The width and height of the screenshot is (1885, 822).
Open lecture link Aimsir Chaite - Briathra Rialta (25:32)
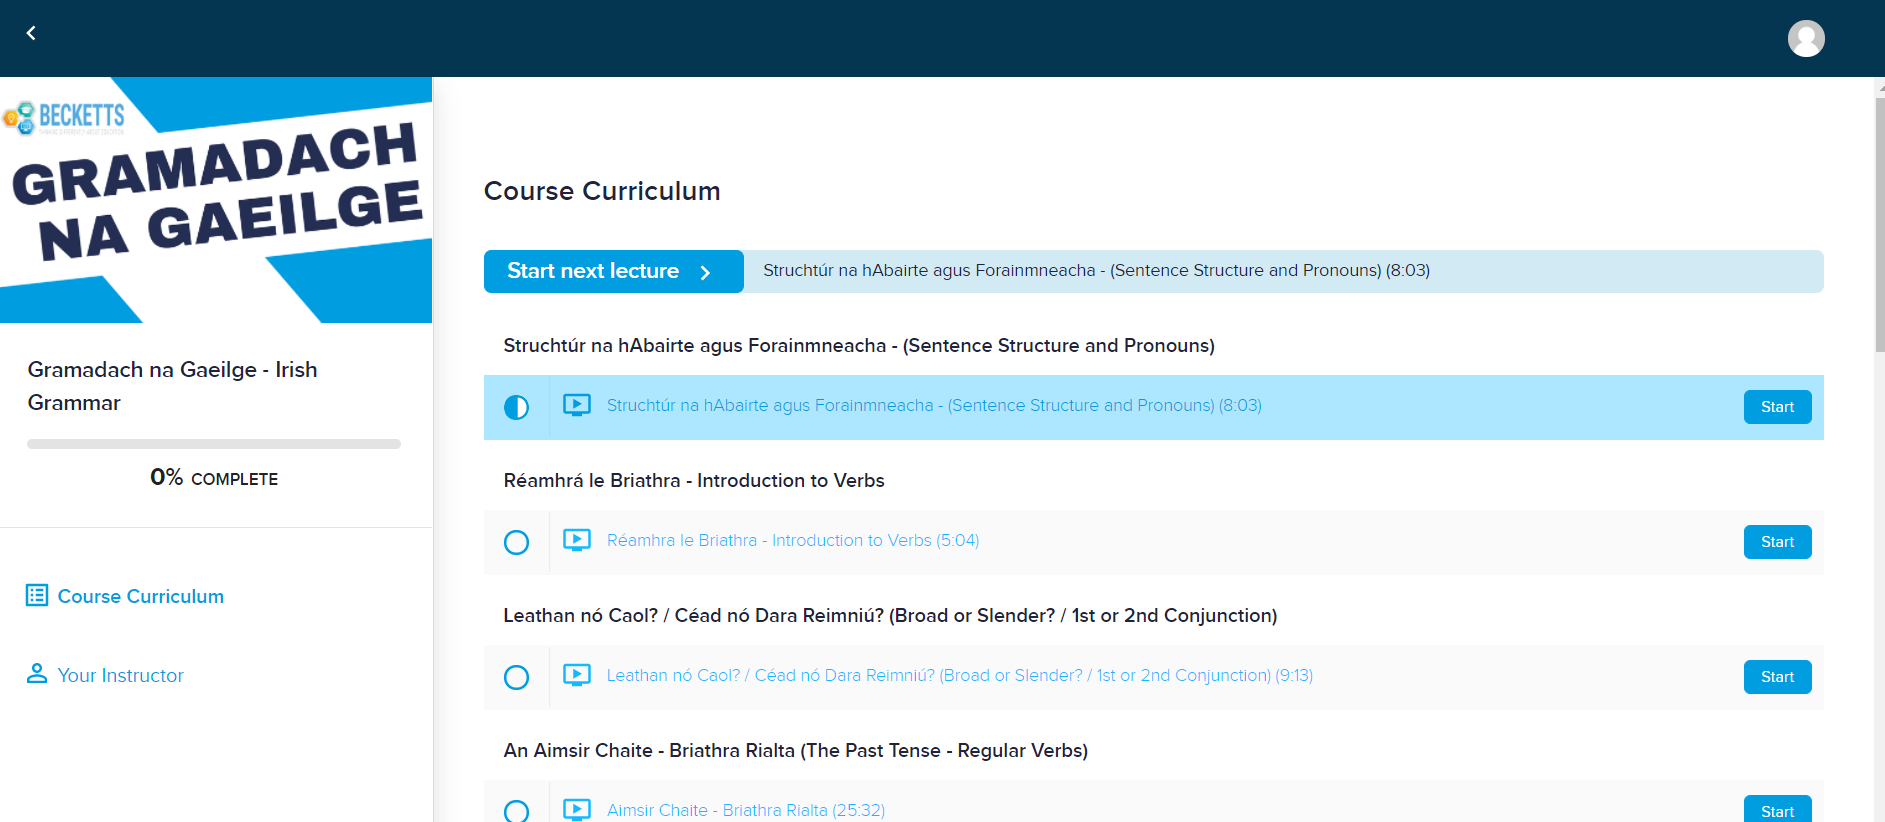(x=746, y=810)
